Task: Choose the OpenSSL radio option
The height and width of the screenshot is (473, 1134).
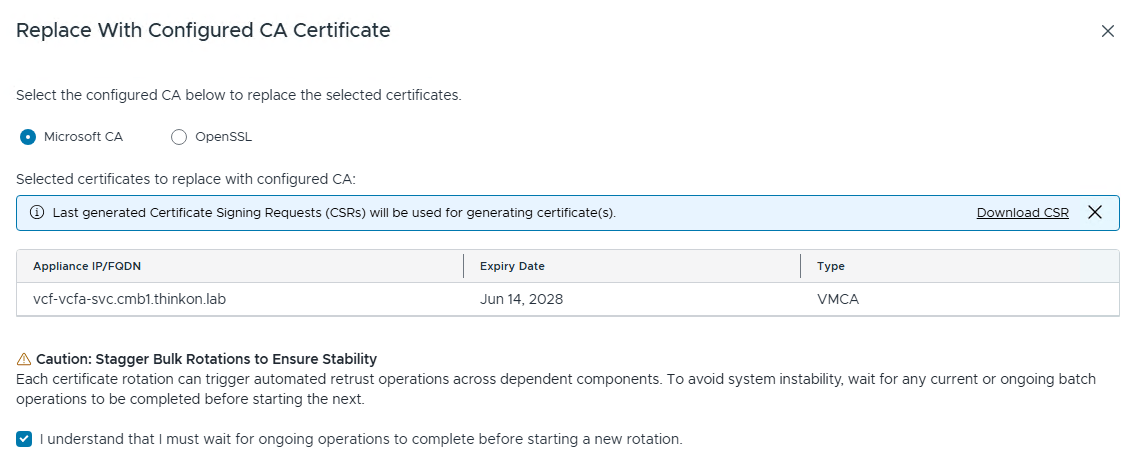Action: [x=179, y=137]
